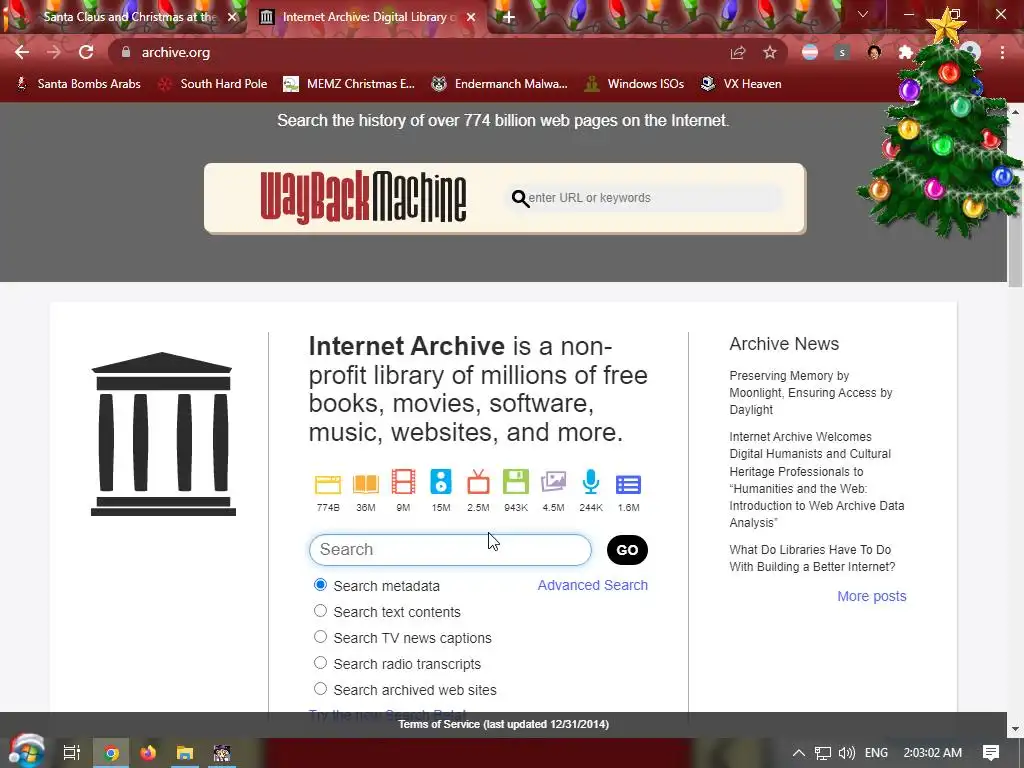Go back with the browser back arrow
Screen dimensions: 1024x768
(x=22, y=52)
